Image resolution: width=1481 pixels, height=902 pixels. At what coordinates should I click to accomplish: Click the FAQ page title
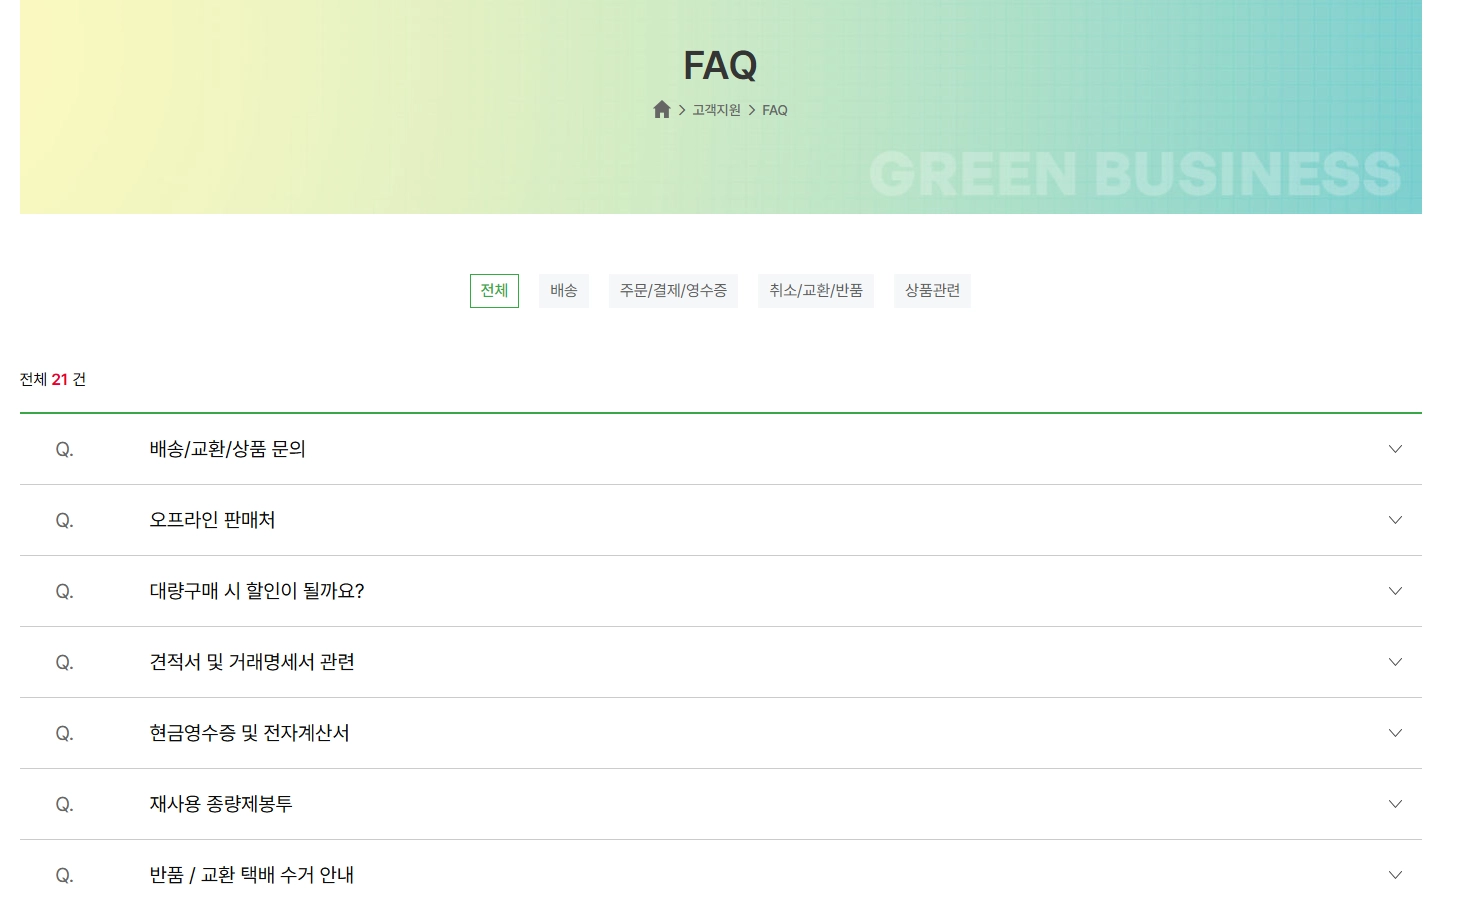tap(719, 64)
